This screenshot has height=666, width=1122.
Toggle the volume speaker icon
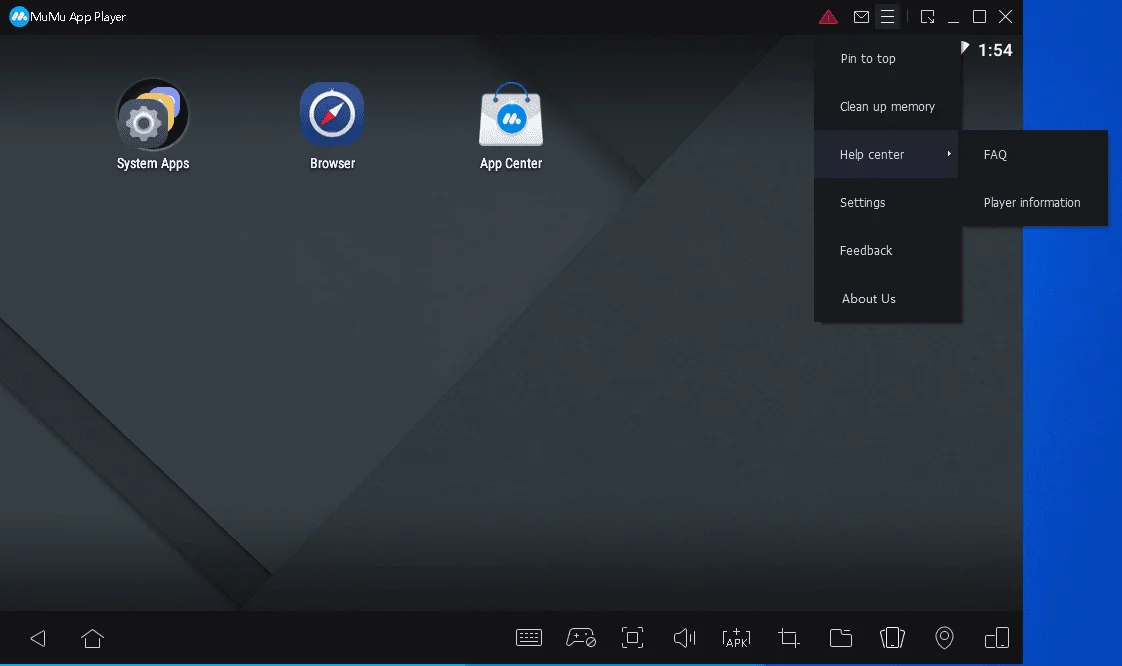684,638
